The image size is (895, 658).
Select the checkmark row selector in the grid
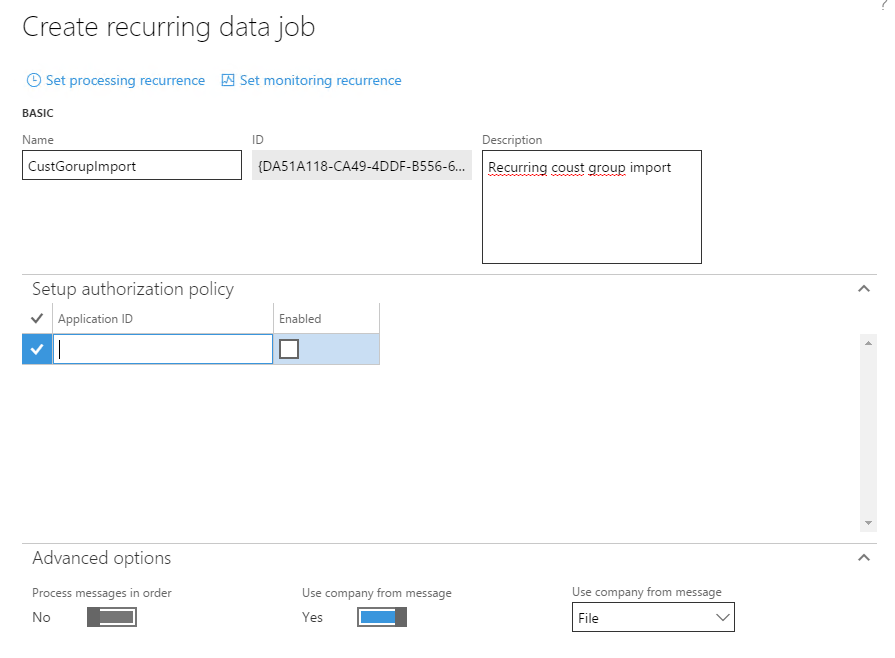point(36,349)
